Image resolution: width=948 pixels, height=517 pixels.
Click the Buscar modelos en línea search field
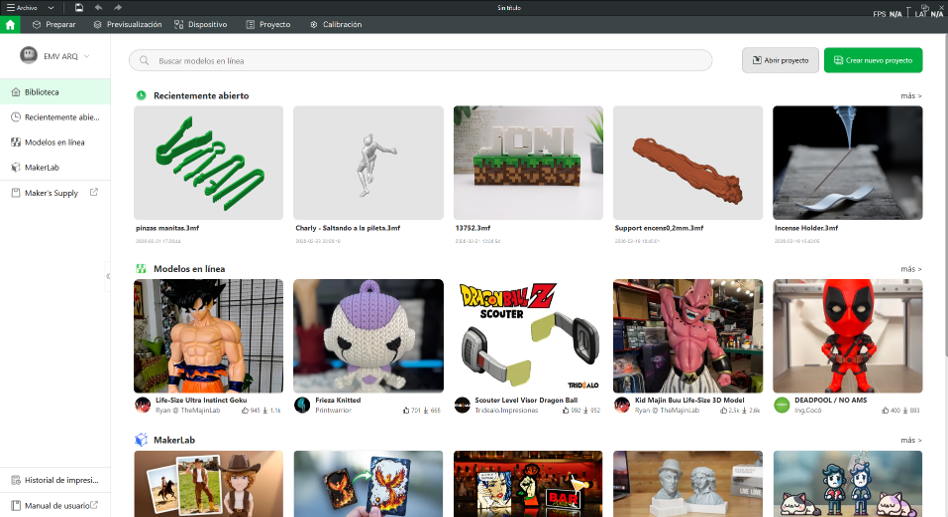point(420,60)
